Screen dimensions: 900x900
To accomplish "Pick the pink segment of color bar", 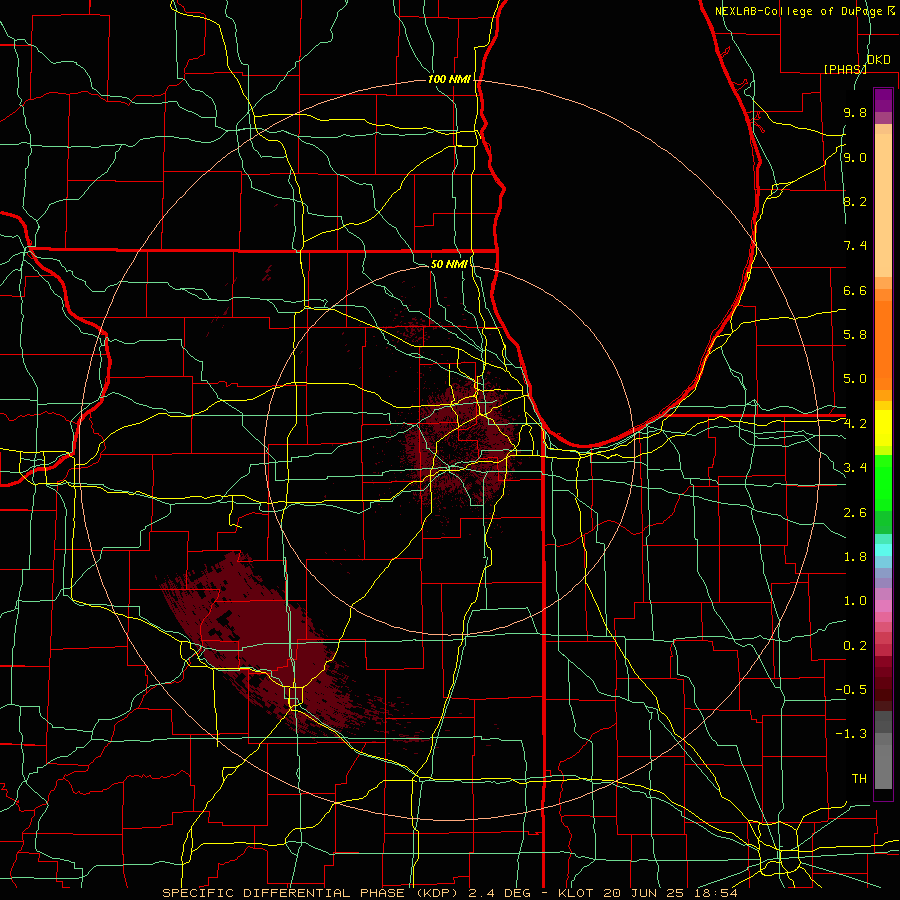I will (883, 606).
